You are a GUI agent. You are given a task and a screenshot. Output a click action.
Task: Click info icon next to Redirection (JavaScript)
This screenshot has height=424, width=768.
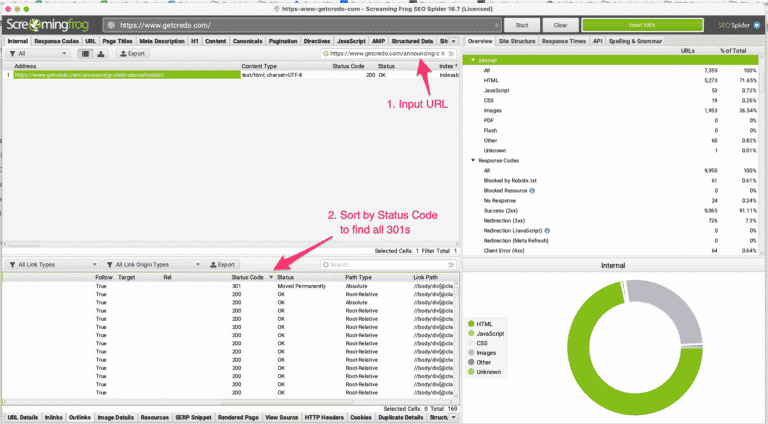click(x=547, y=231)
